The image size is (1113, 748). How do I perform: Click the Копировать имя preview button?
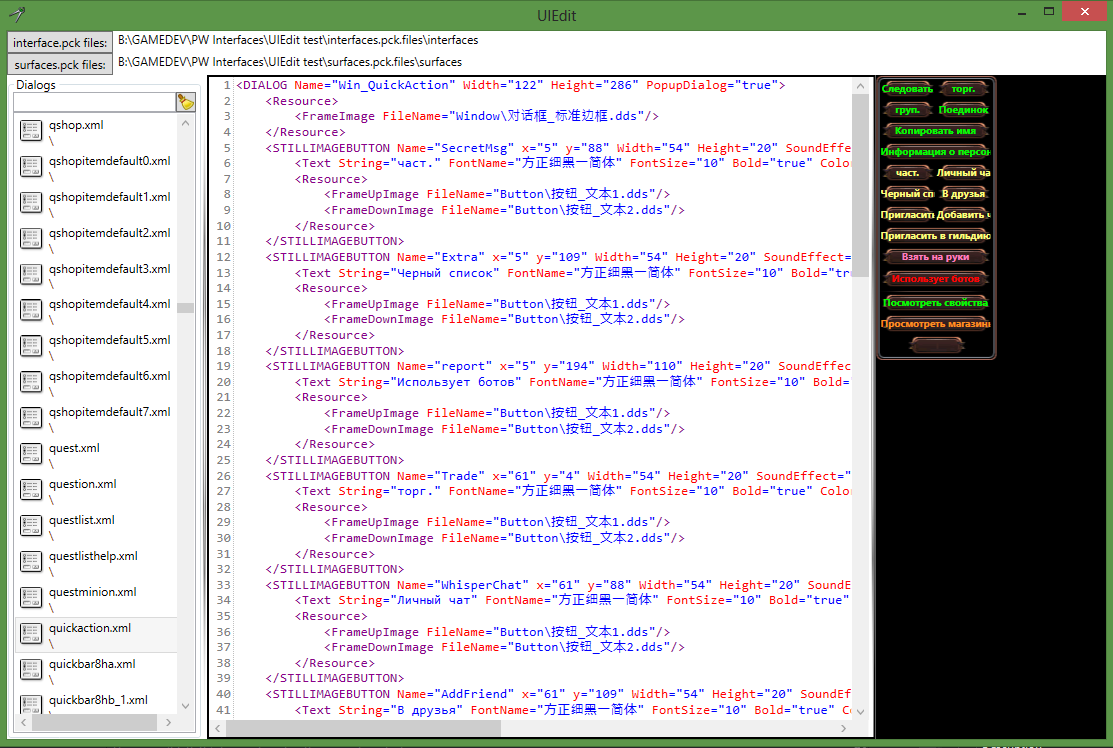[x=936, y=131]
